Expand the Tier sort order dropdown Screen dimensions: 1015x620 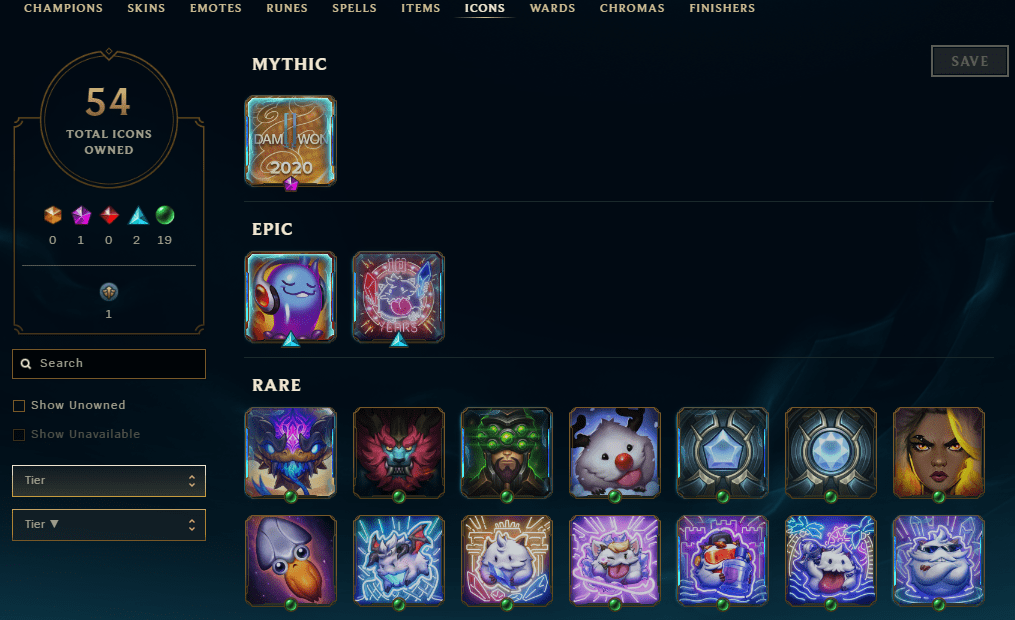[x=109, y=525]
